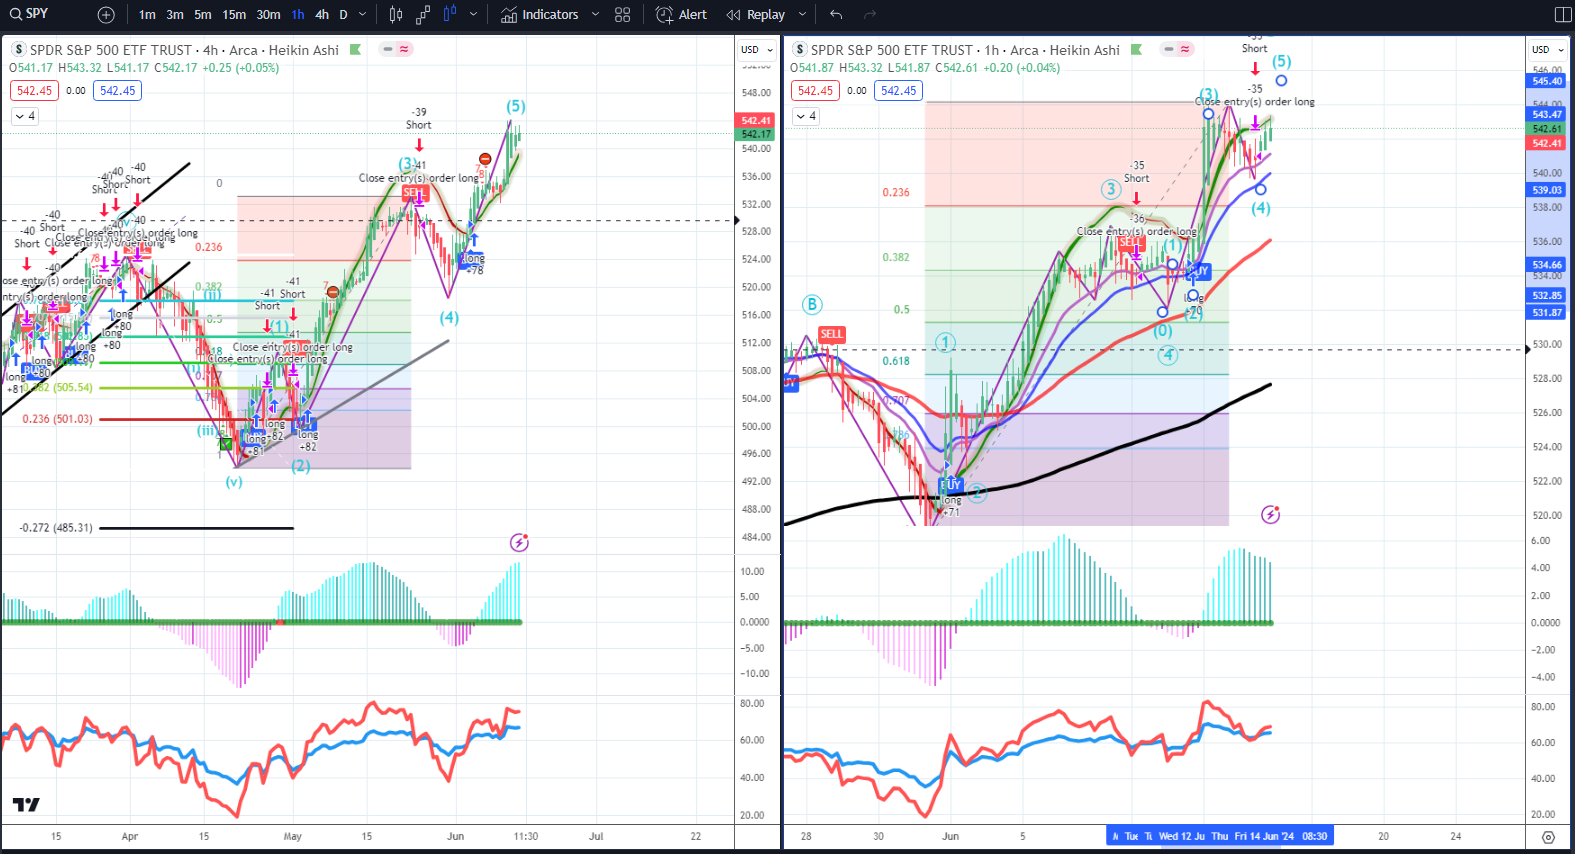Select the blue Heikin Ashi style icon
Image resolution: width=1575 pixels, height=854 pixels.
(x=450, y=15)
